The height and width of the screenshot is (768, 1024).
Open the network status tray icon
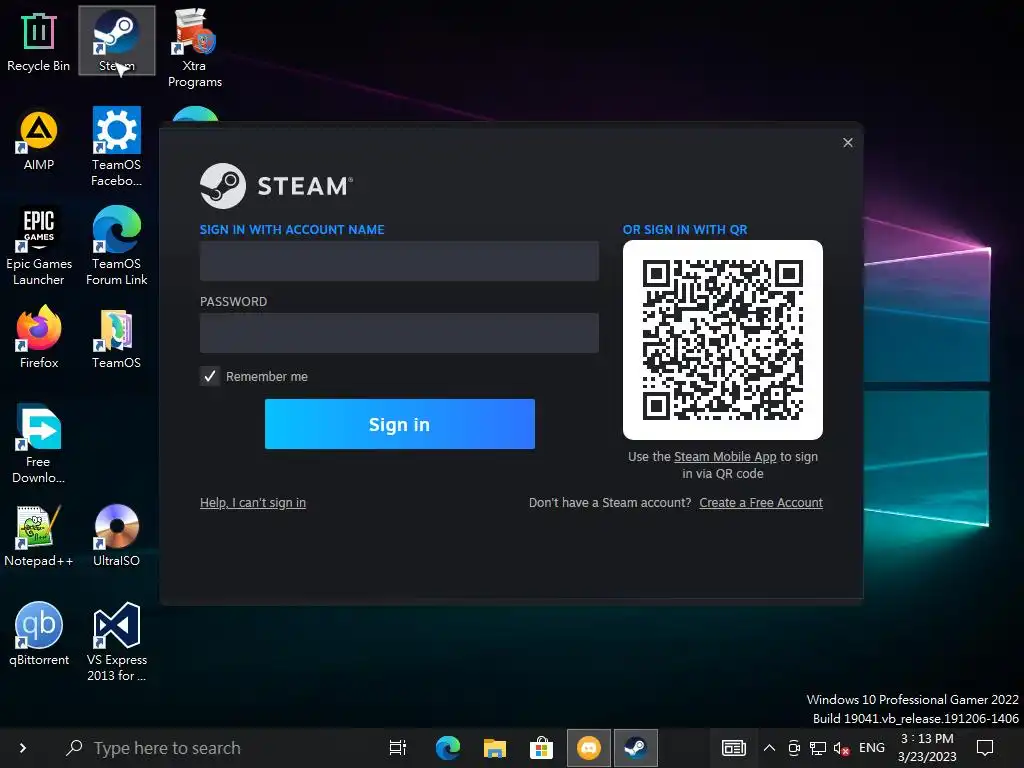(818, 748)
